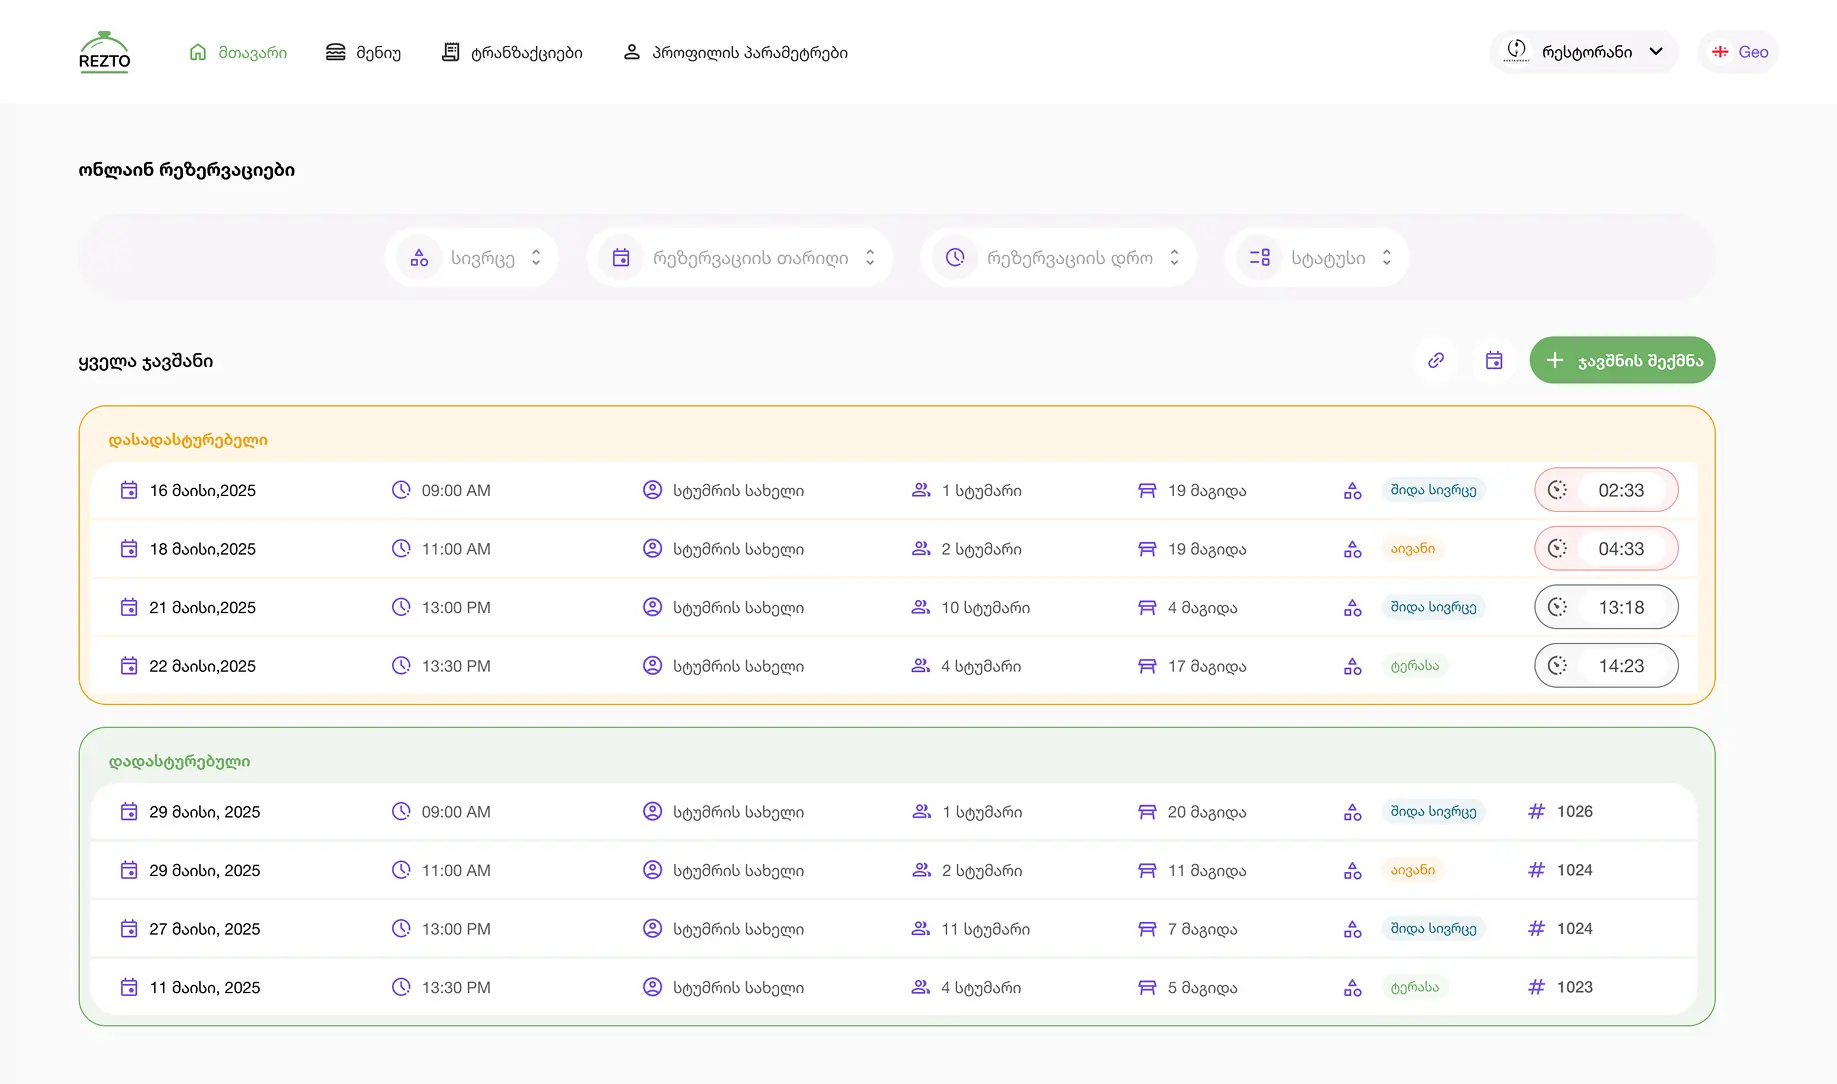Click the აივანი tag in 18 მაისი row

(1412, 549)
